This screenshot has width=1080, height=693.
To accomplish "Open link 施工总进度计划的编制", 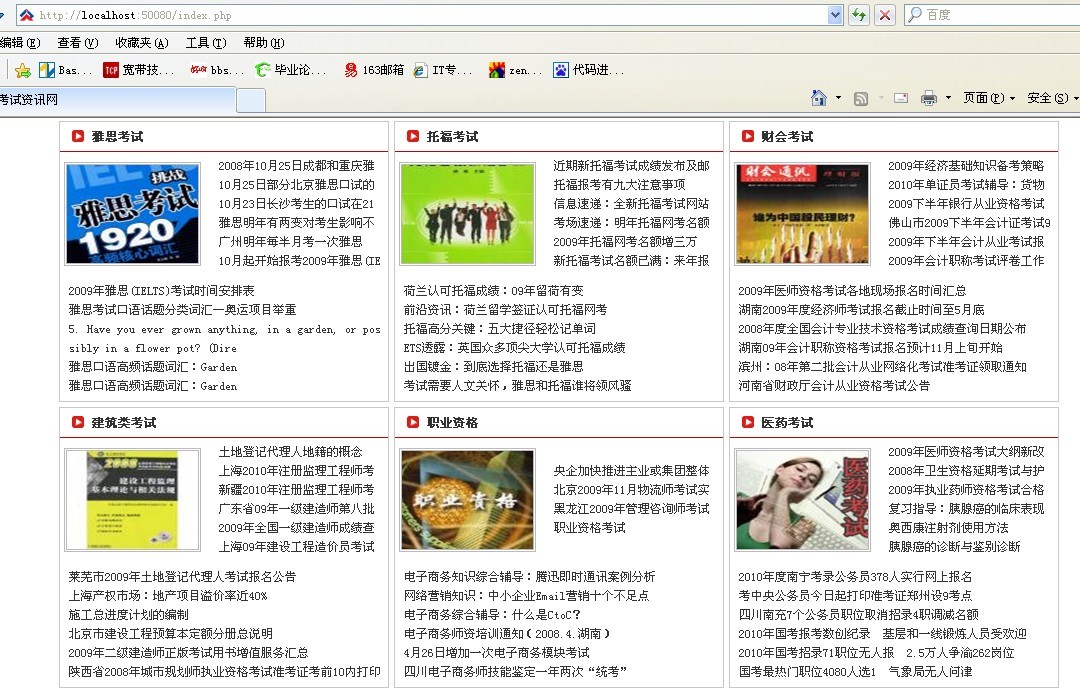I will point(128,615).
